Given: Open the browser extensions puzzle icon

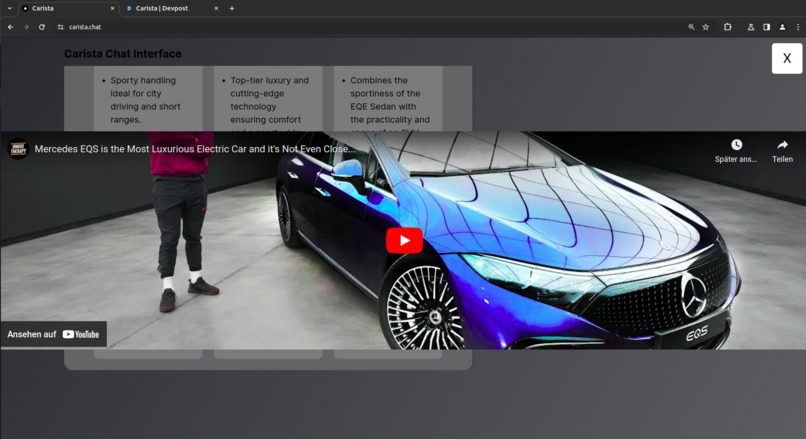Looking at the screenshot, I should [x=727, y=27].
